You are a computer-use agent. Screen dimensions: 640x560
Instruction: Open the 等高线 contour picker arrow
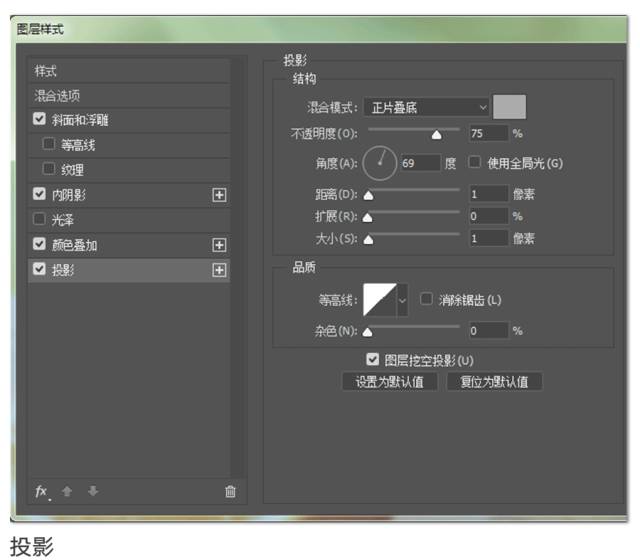point(402,300)
